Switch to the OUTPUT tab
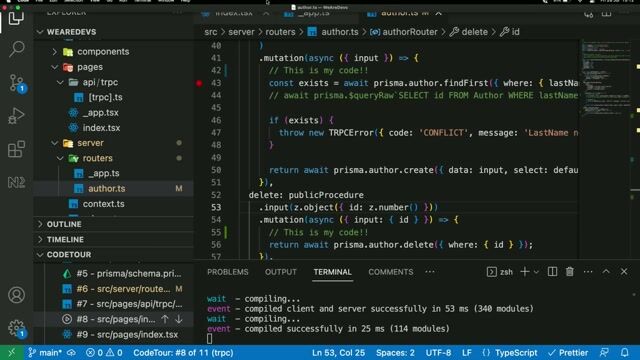The image size is (640, 360). [280, 272]
